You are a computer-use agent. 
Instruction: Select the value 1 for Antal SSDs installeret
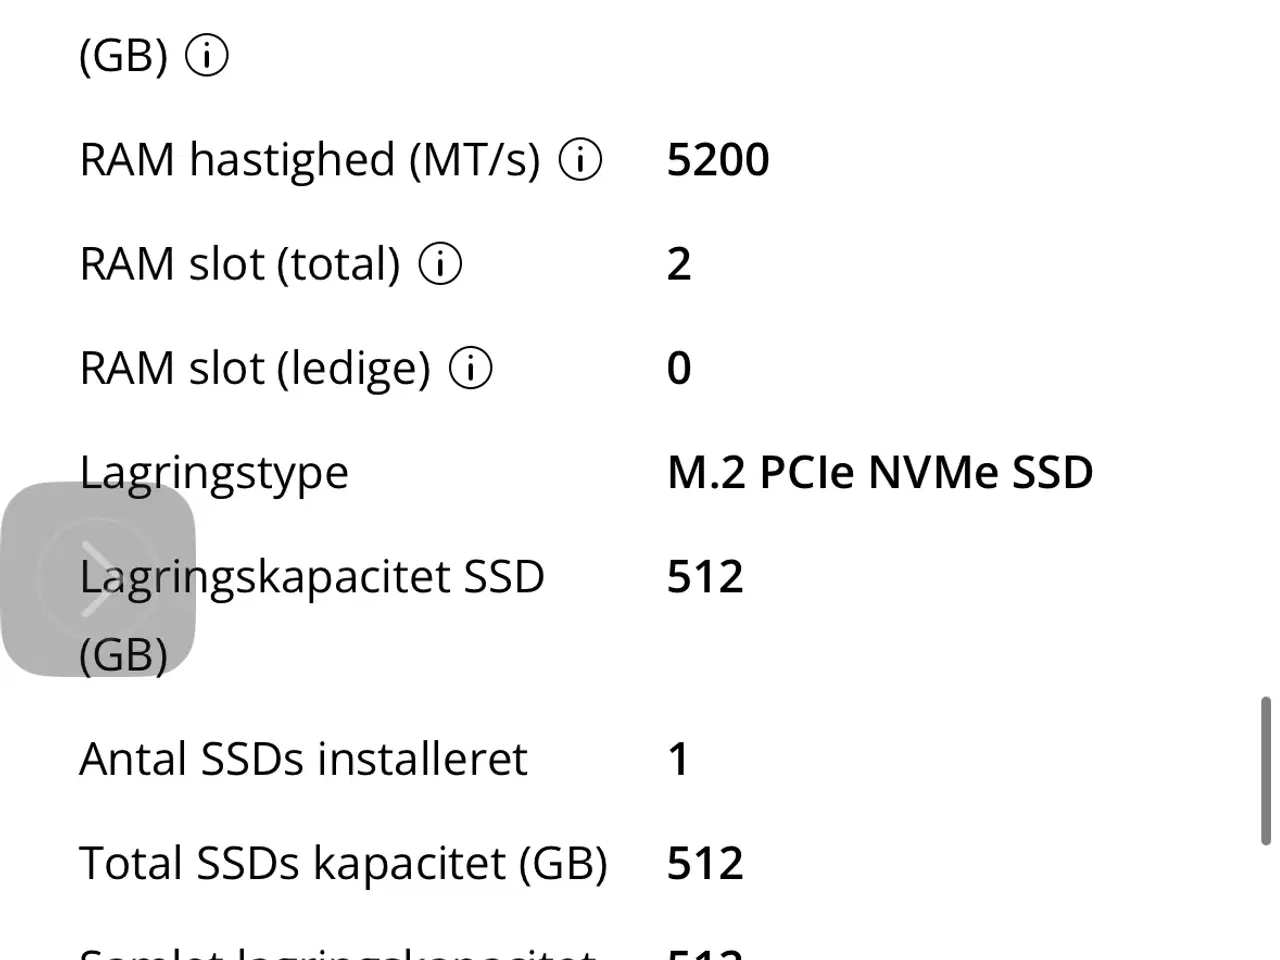(x=679, y=759)
